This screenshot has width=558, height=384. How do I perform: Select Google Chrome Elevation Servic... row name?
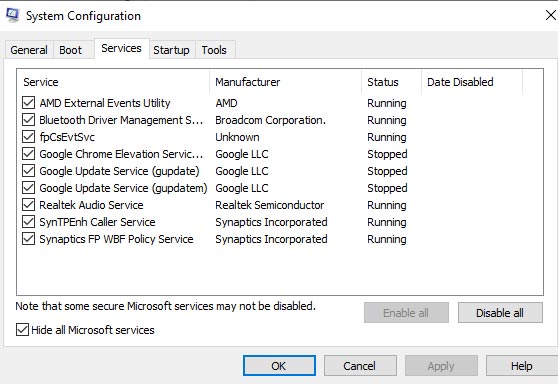[121, 154]
